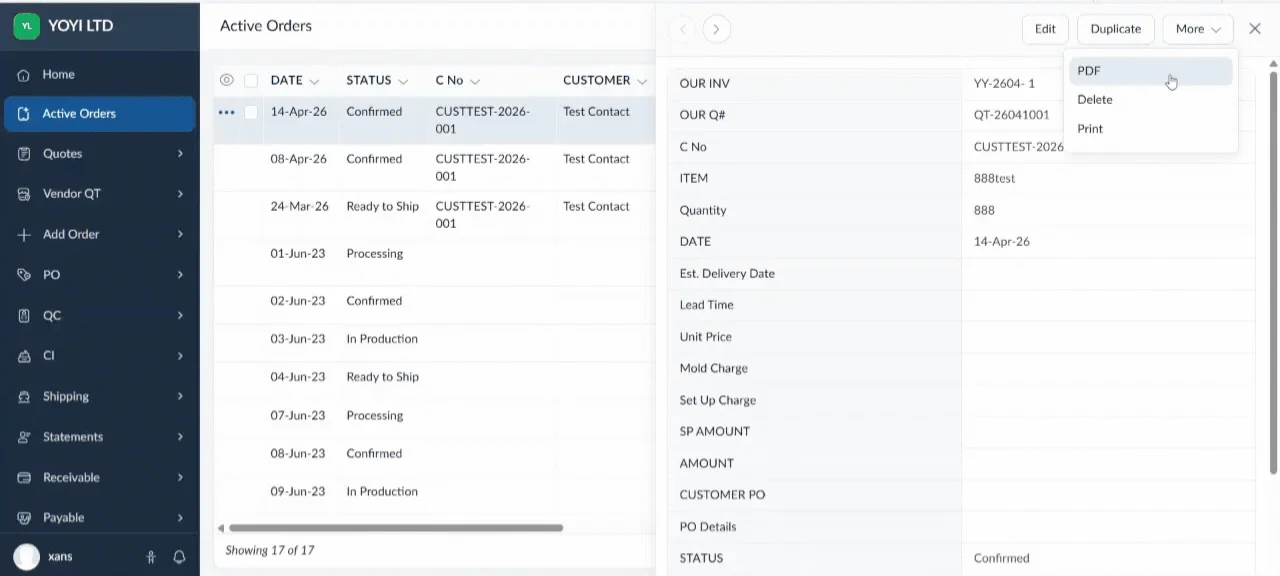
Task: Click the PO tag icon
Action: 24,275
